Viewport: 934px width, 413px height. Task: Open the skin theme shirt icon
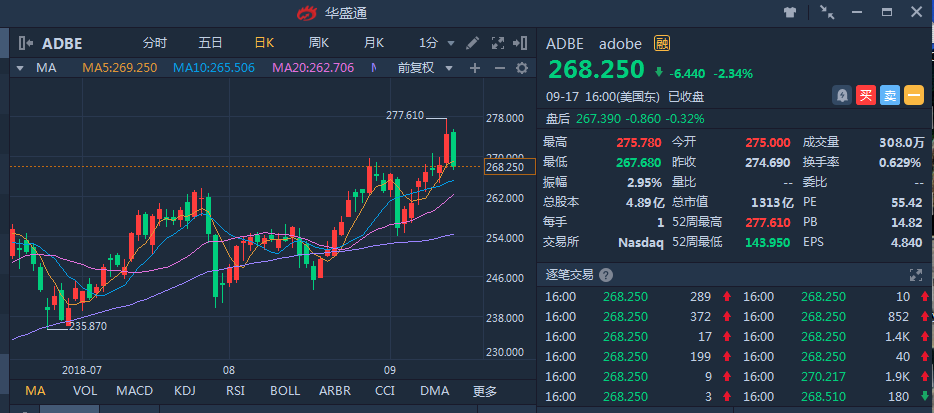[x=790, y=13]
